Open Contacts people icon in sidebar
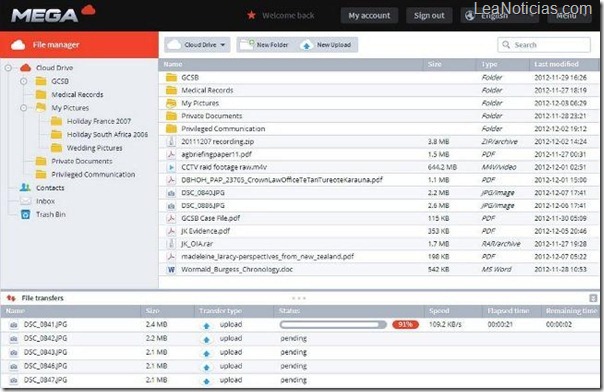The image size is (604, 392). (x=25, y=188)
